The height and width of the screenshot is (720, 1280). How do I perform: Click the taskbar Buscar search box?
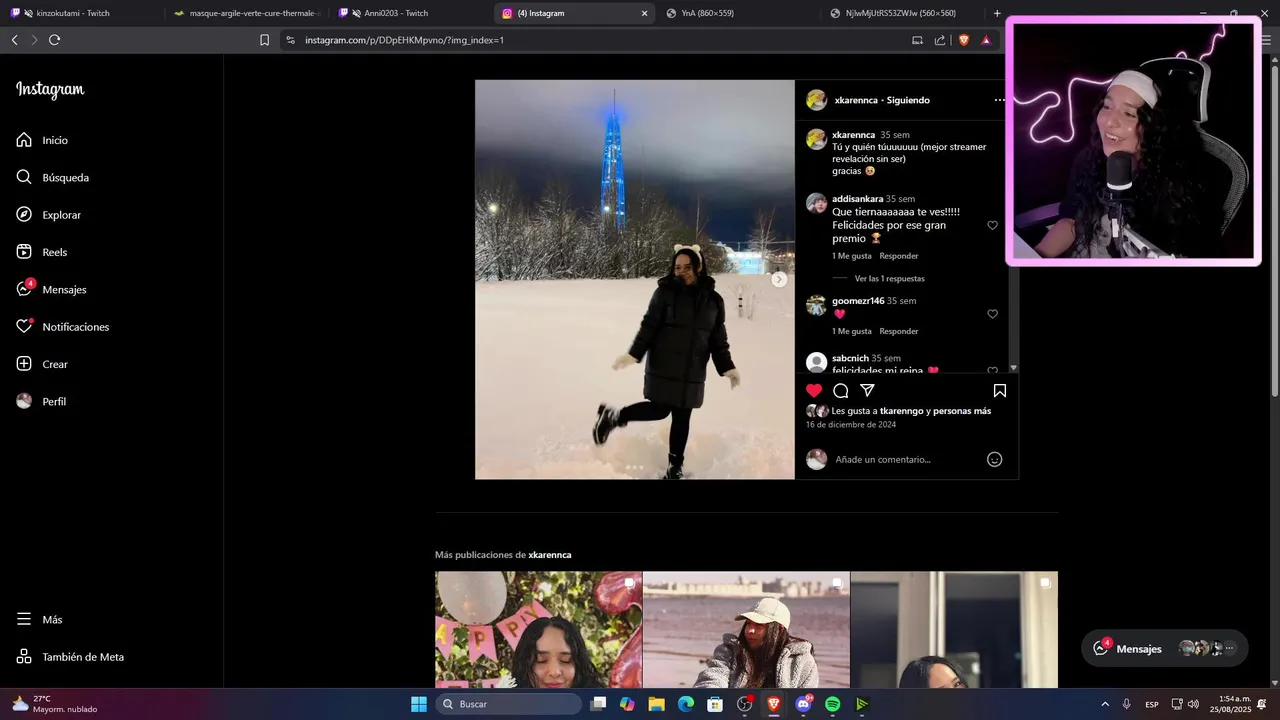click(509, 704)
